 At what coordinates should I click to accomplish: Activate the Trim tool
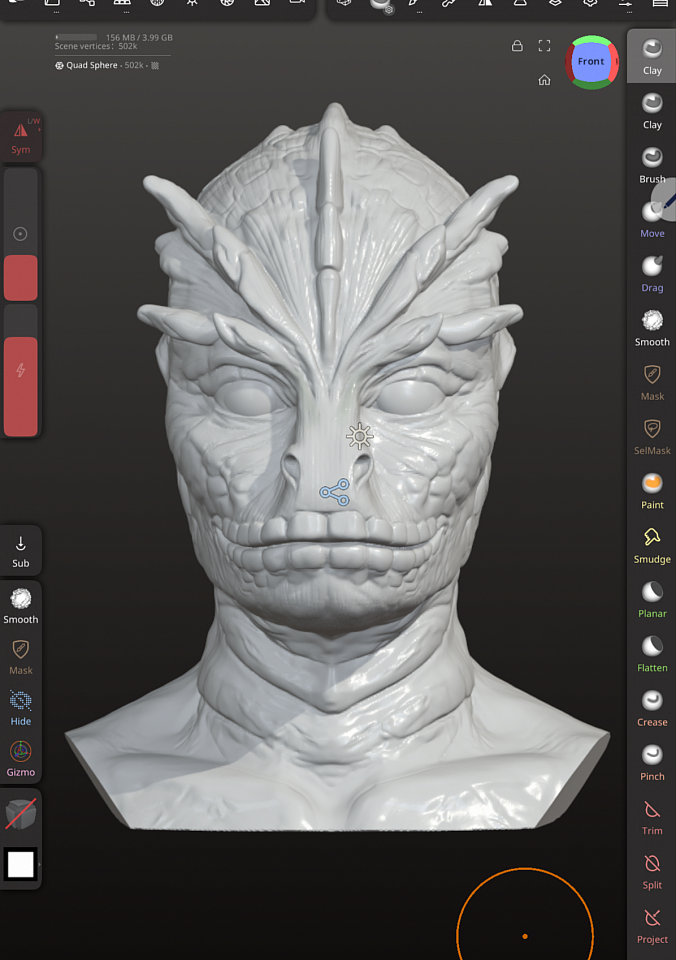652,814
